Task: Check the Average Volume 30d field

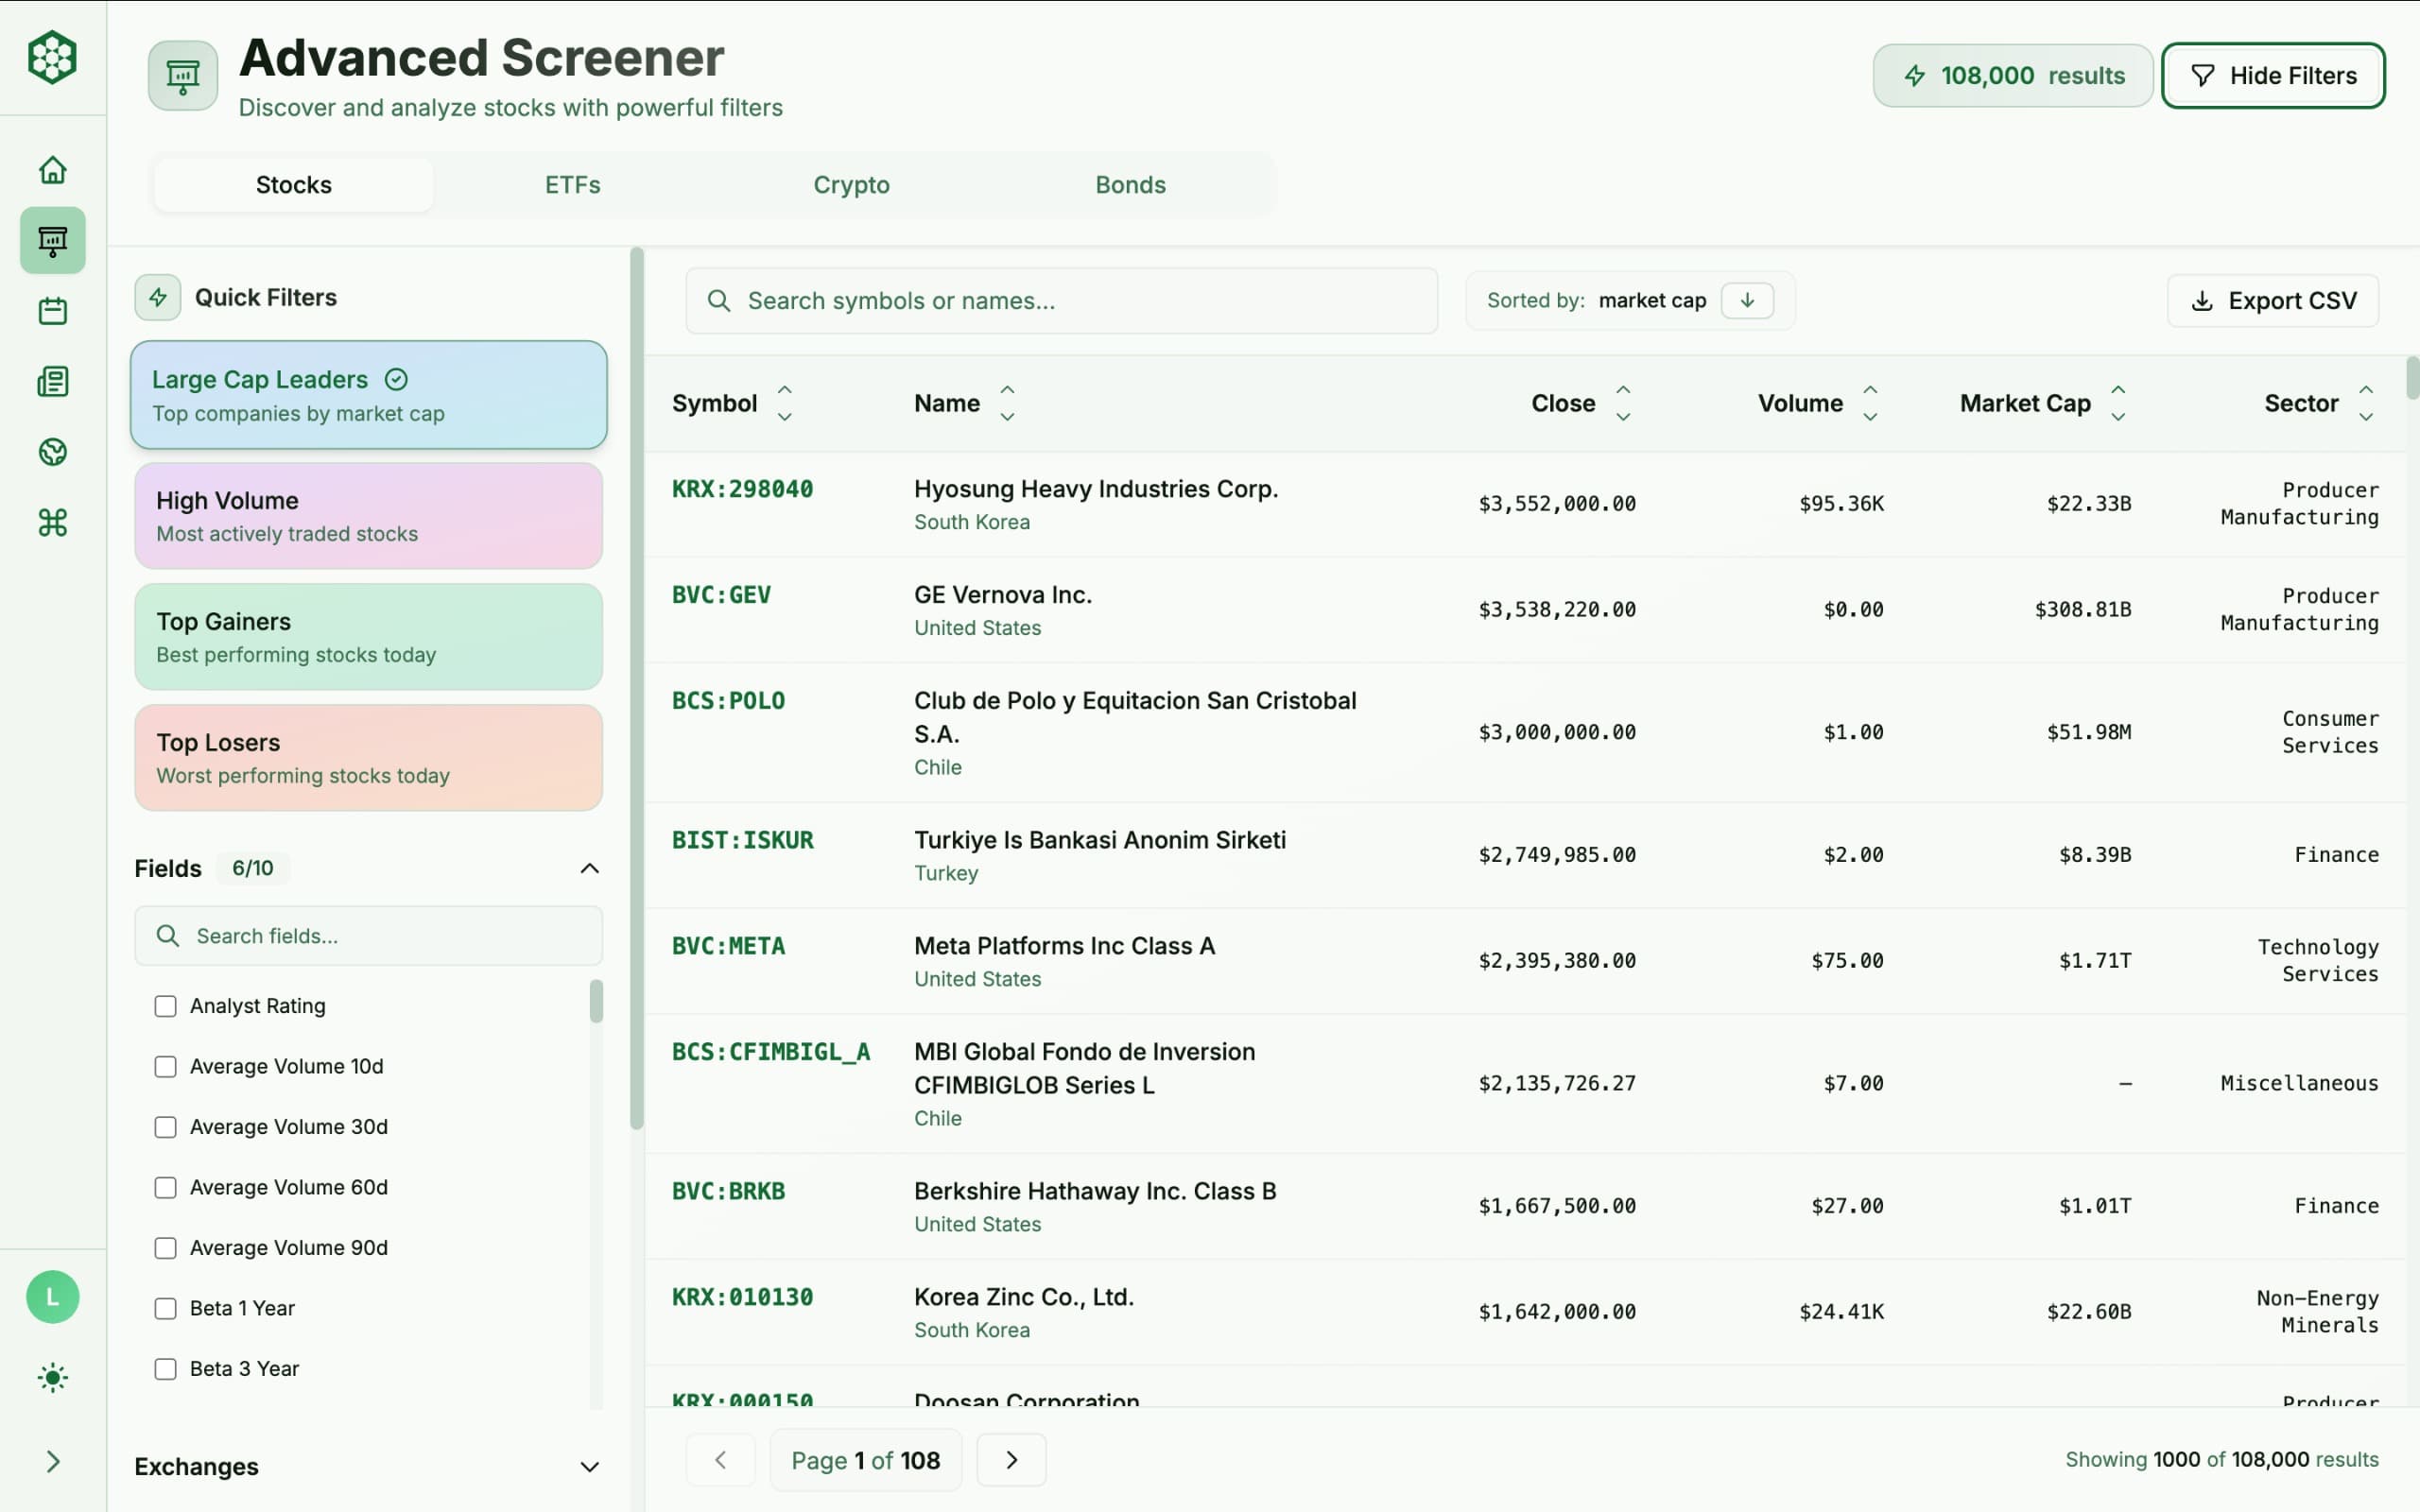Action: pos(165,1127)
